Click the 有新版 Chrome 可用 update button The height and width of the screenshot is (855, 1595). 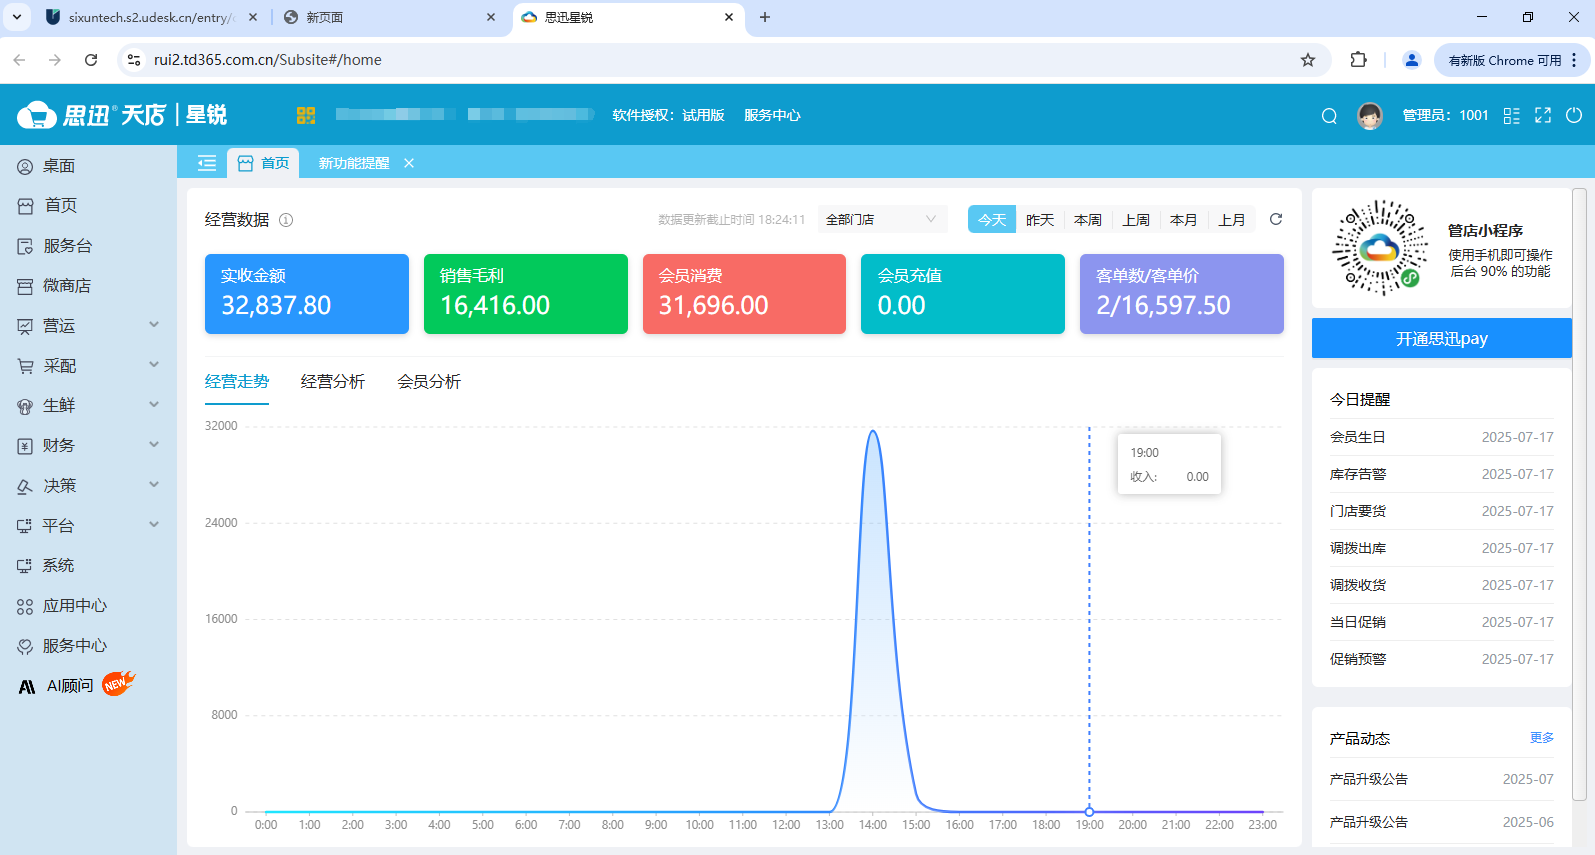click(x=1510, y=60)
